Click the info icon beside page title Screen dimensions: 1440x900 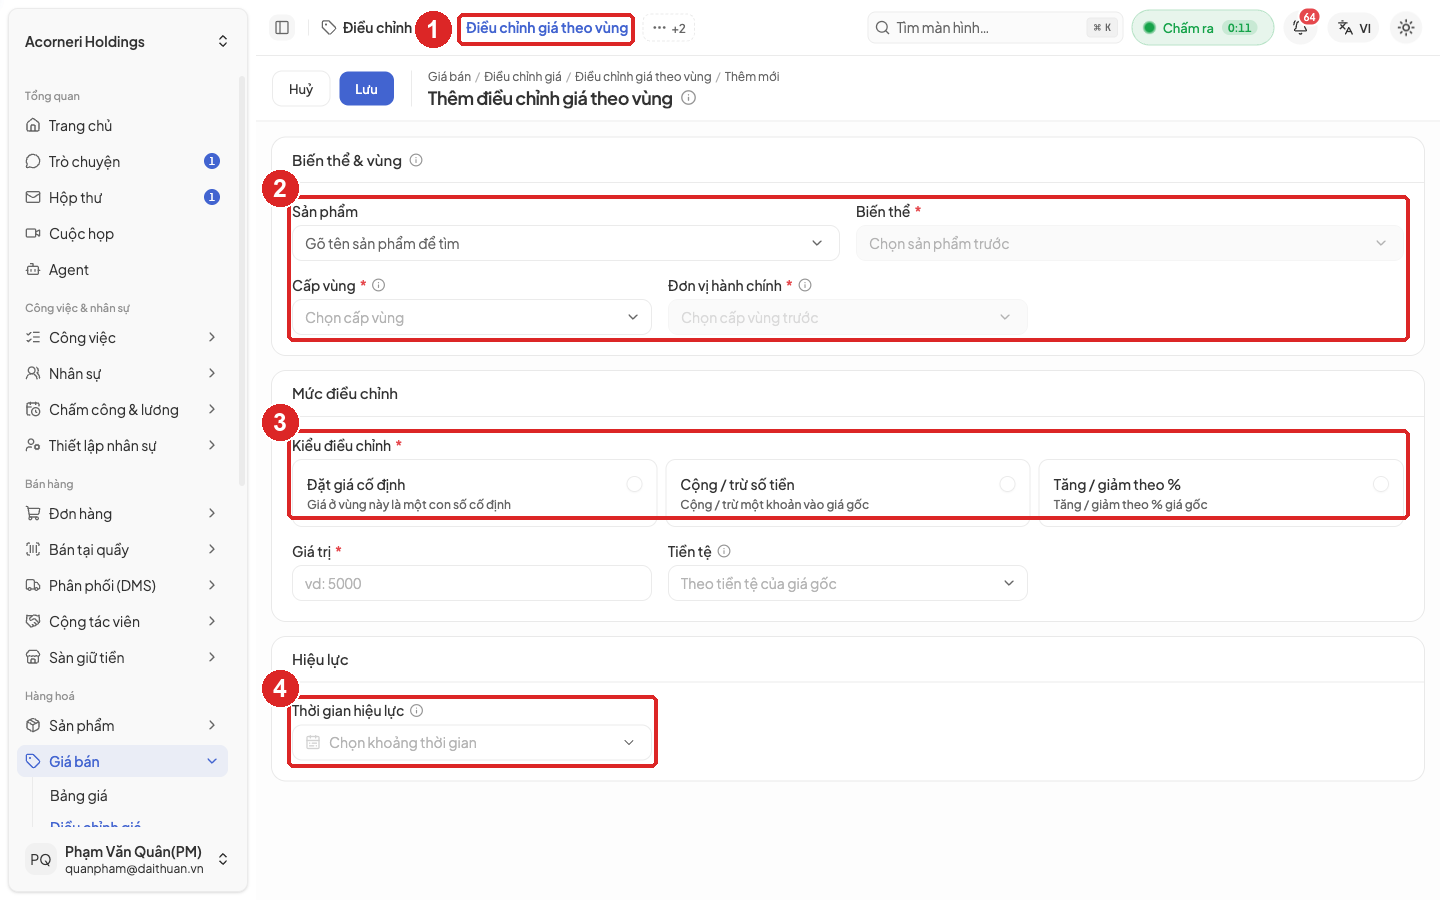pyautogui.click(x=688, y=98)
